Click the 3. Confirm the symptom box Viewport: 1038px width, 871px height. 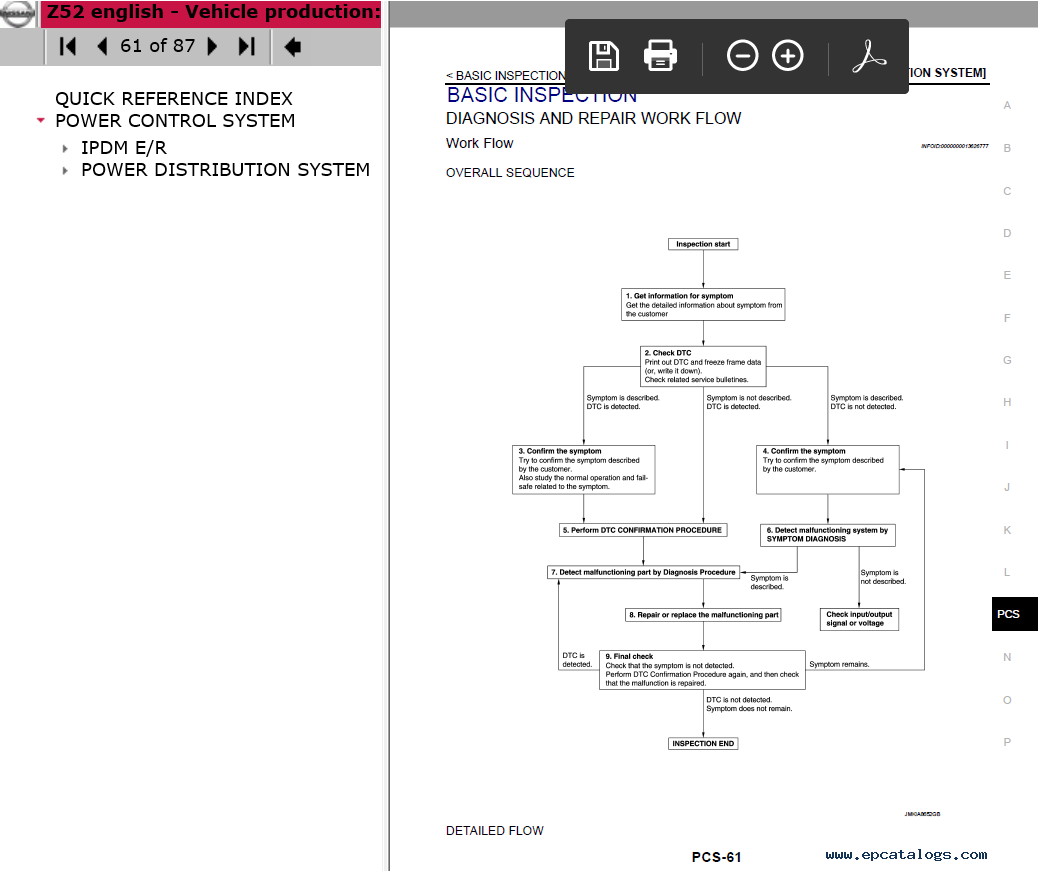[583, 469]
